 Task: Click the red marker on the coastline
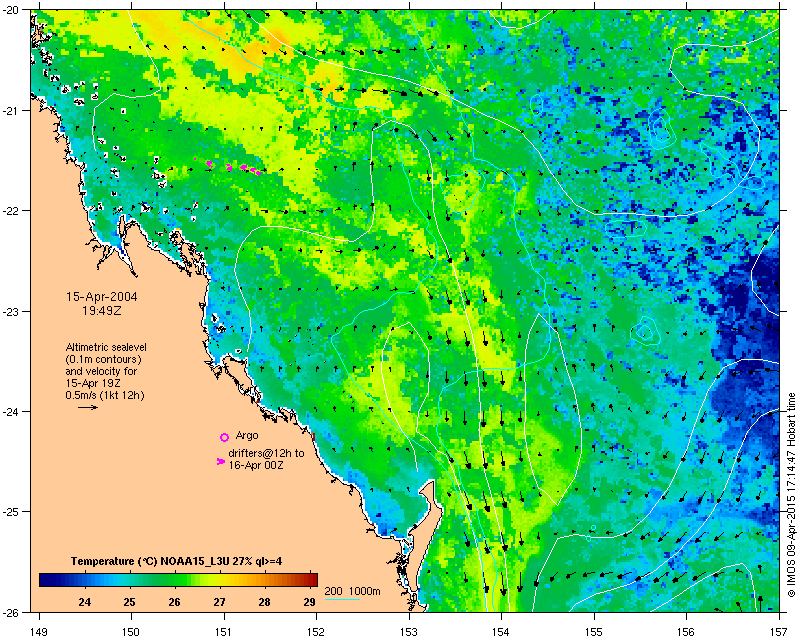click(x=314, y=436)
